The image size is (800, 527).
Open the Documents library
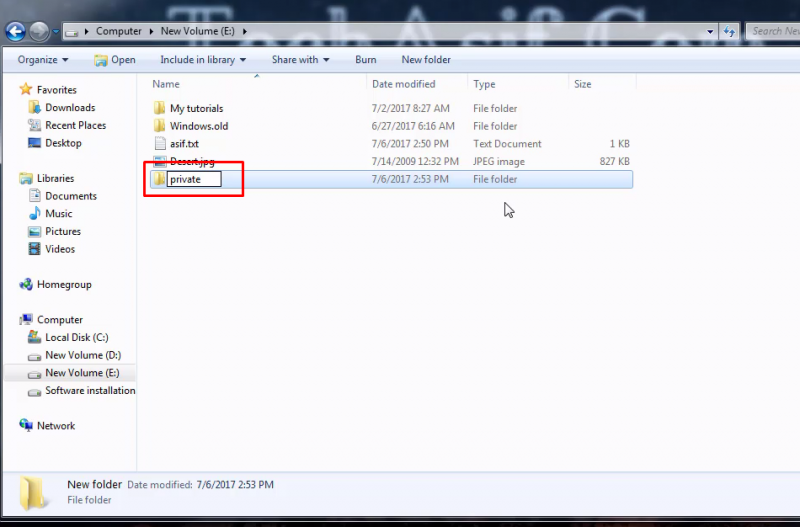coord(71,196)
